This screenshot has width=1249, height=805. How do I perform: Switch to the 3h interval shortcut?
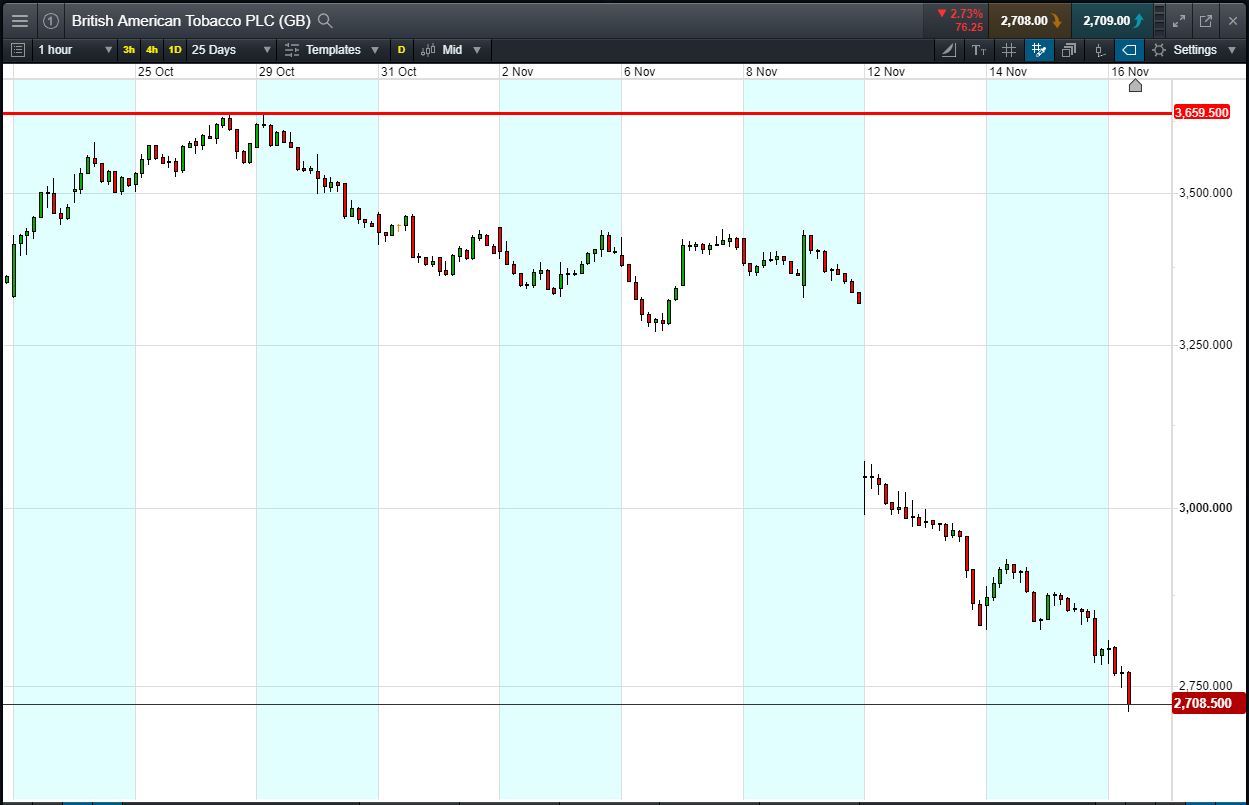coord(129,49)
